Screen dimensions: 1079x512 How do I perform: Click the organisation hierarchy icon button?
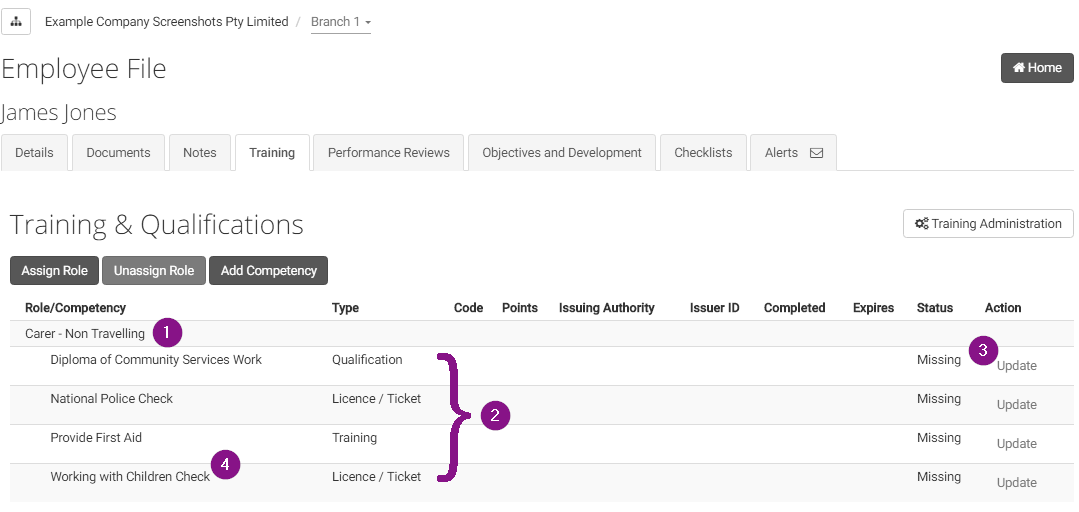16,21
